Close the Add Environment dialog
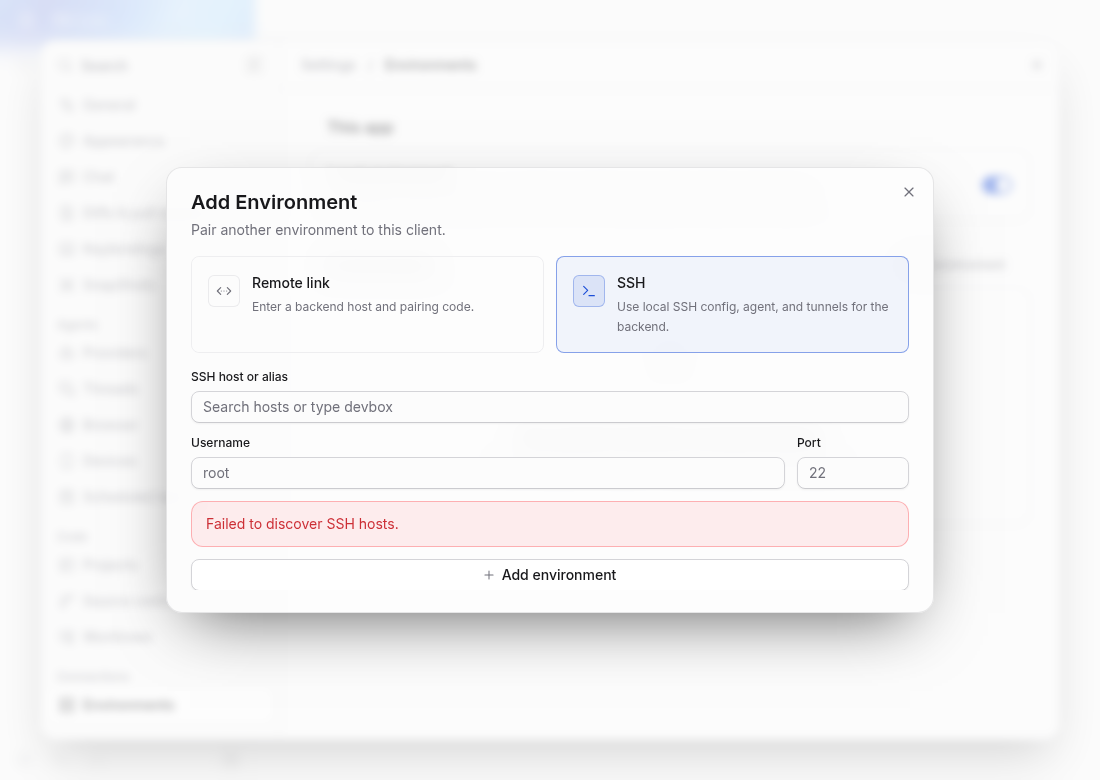 (x=908, y=192)
